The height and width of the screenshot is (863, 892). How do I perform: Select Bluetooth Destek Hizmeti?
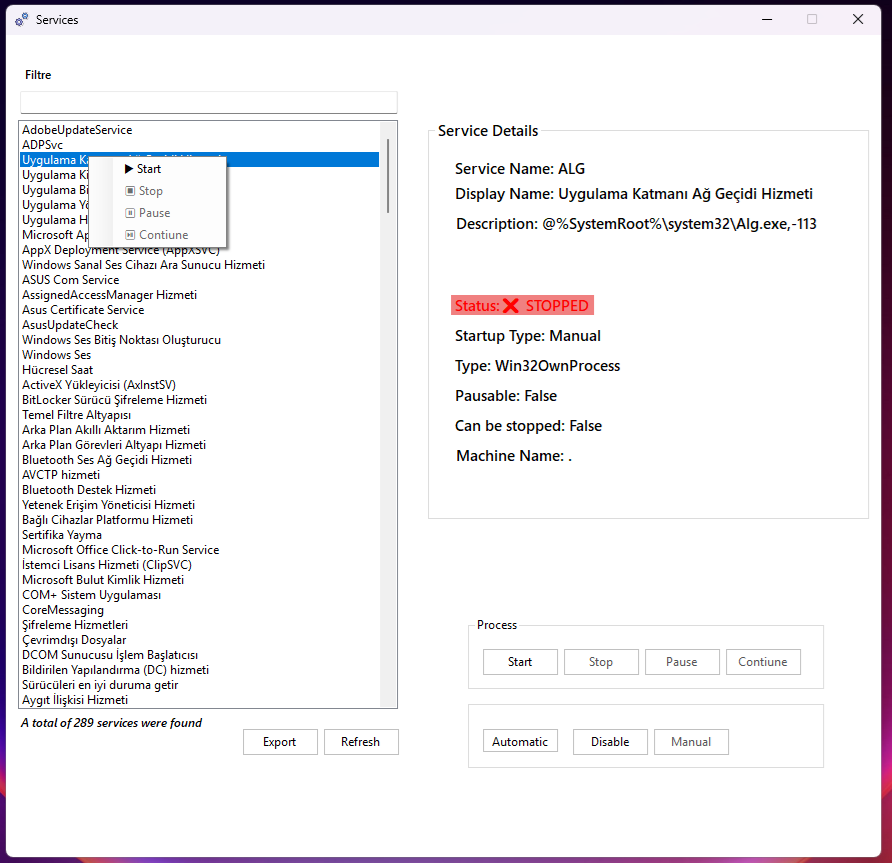click(x=200, y=490)
